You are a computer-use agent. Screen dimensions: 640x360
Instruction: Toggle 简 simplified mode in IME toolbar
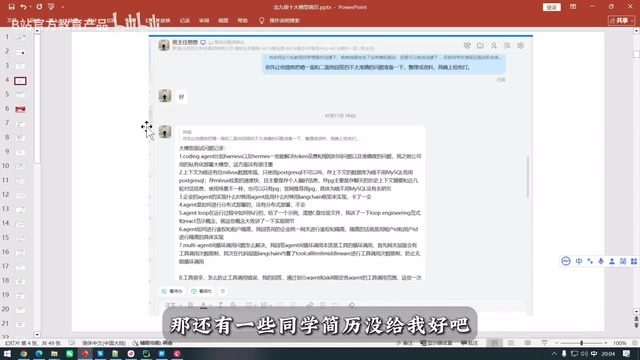(x=623, y=261)
